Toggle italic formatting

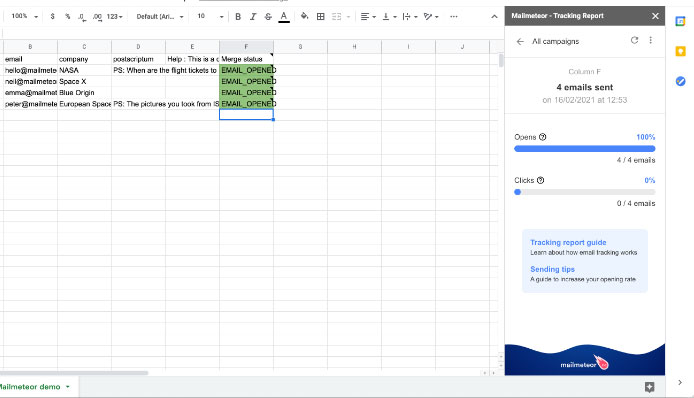(253, 16)
